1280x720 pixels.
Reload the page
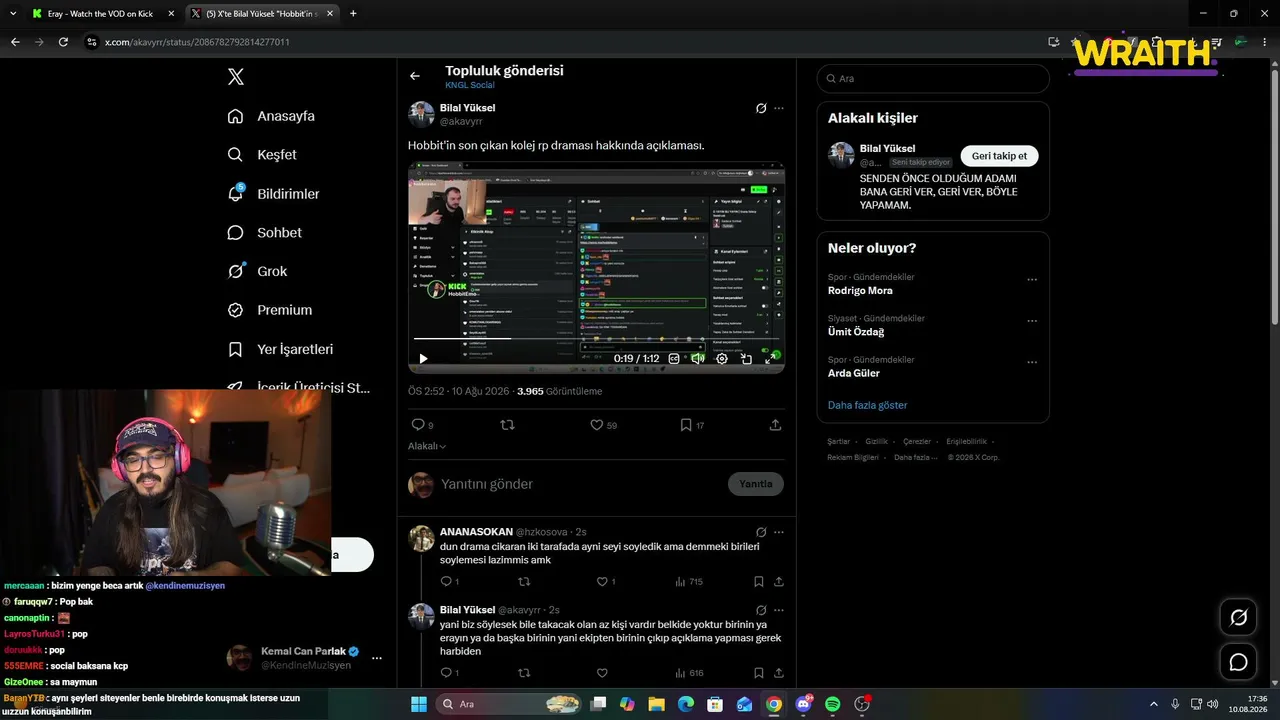63,42
